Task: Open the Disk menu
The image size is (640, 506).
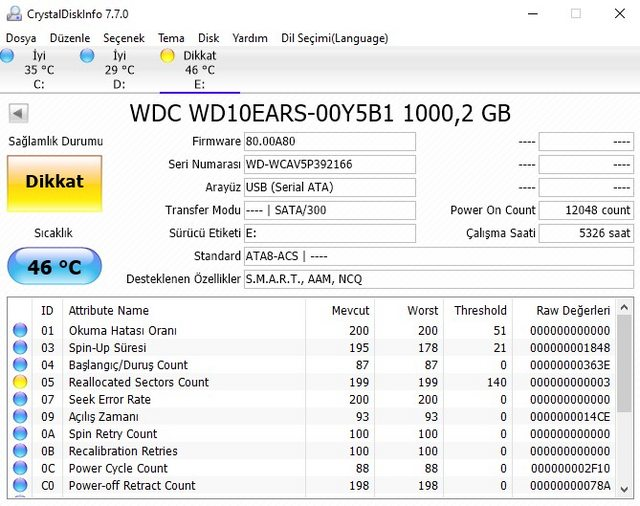Action: point(209,38)
